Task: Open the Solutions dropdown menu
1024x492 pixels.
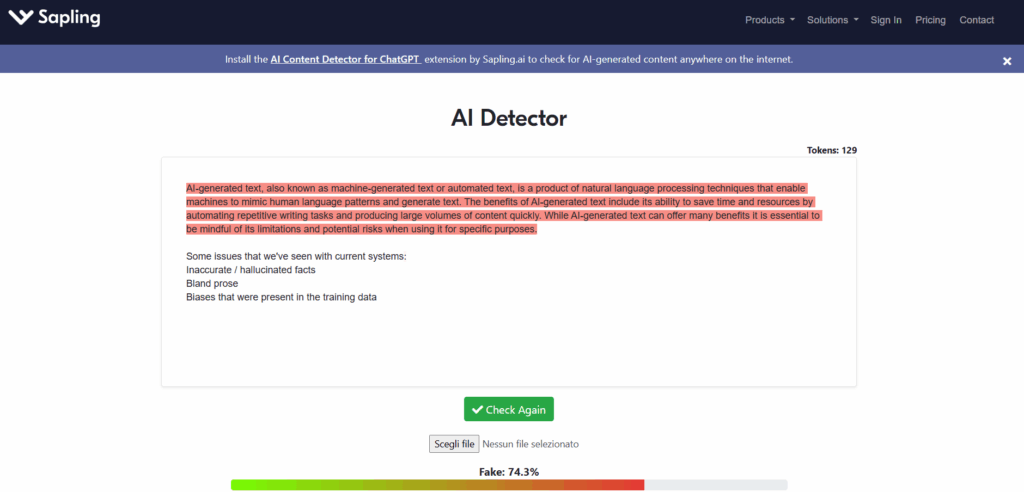Action: [x=832, y=20]
